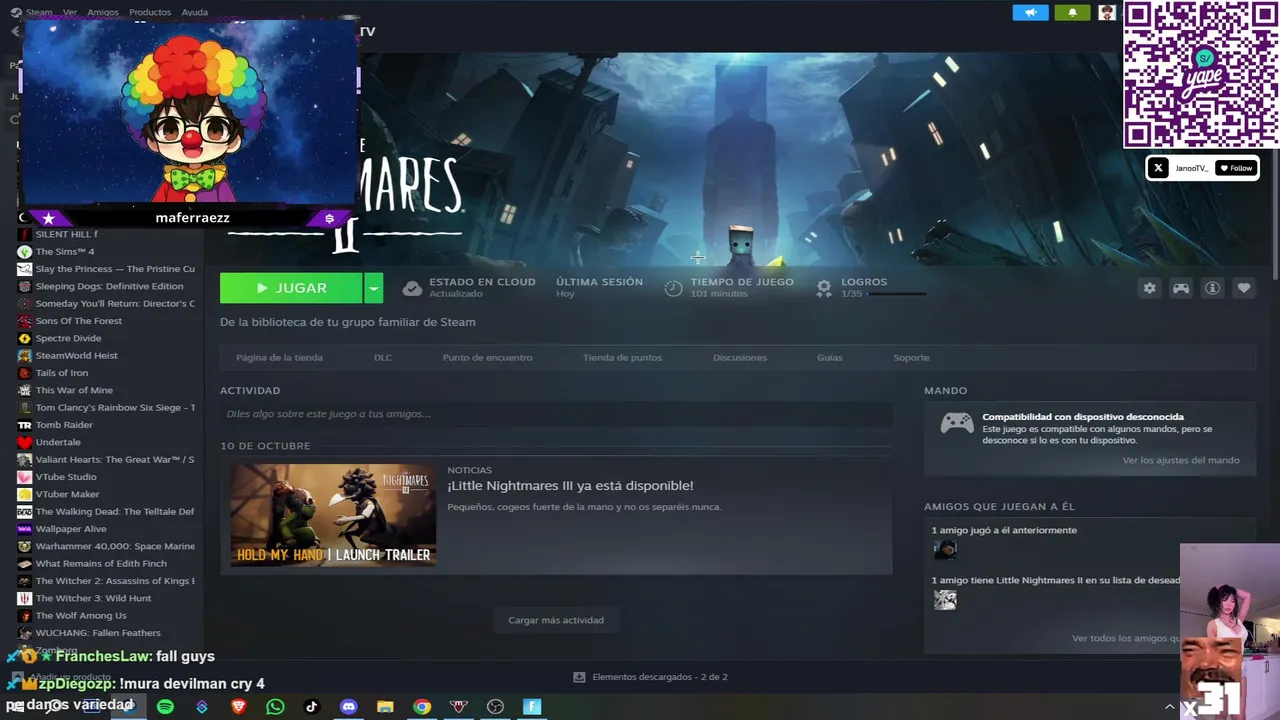Image resolution: width=1280 pixels, height=720 pixels.
Task: Click the Logros gear icon
Action: pos(824,288)
